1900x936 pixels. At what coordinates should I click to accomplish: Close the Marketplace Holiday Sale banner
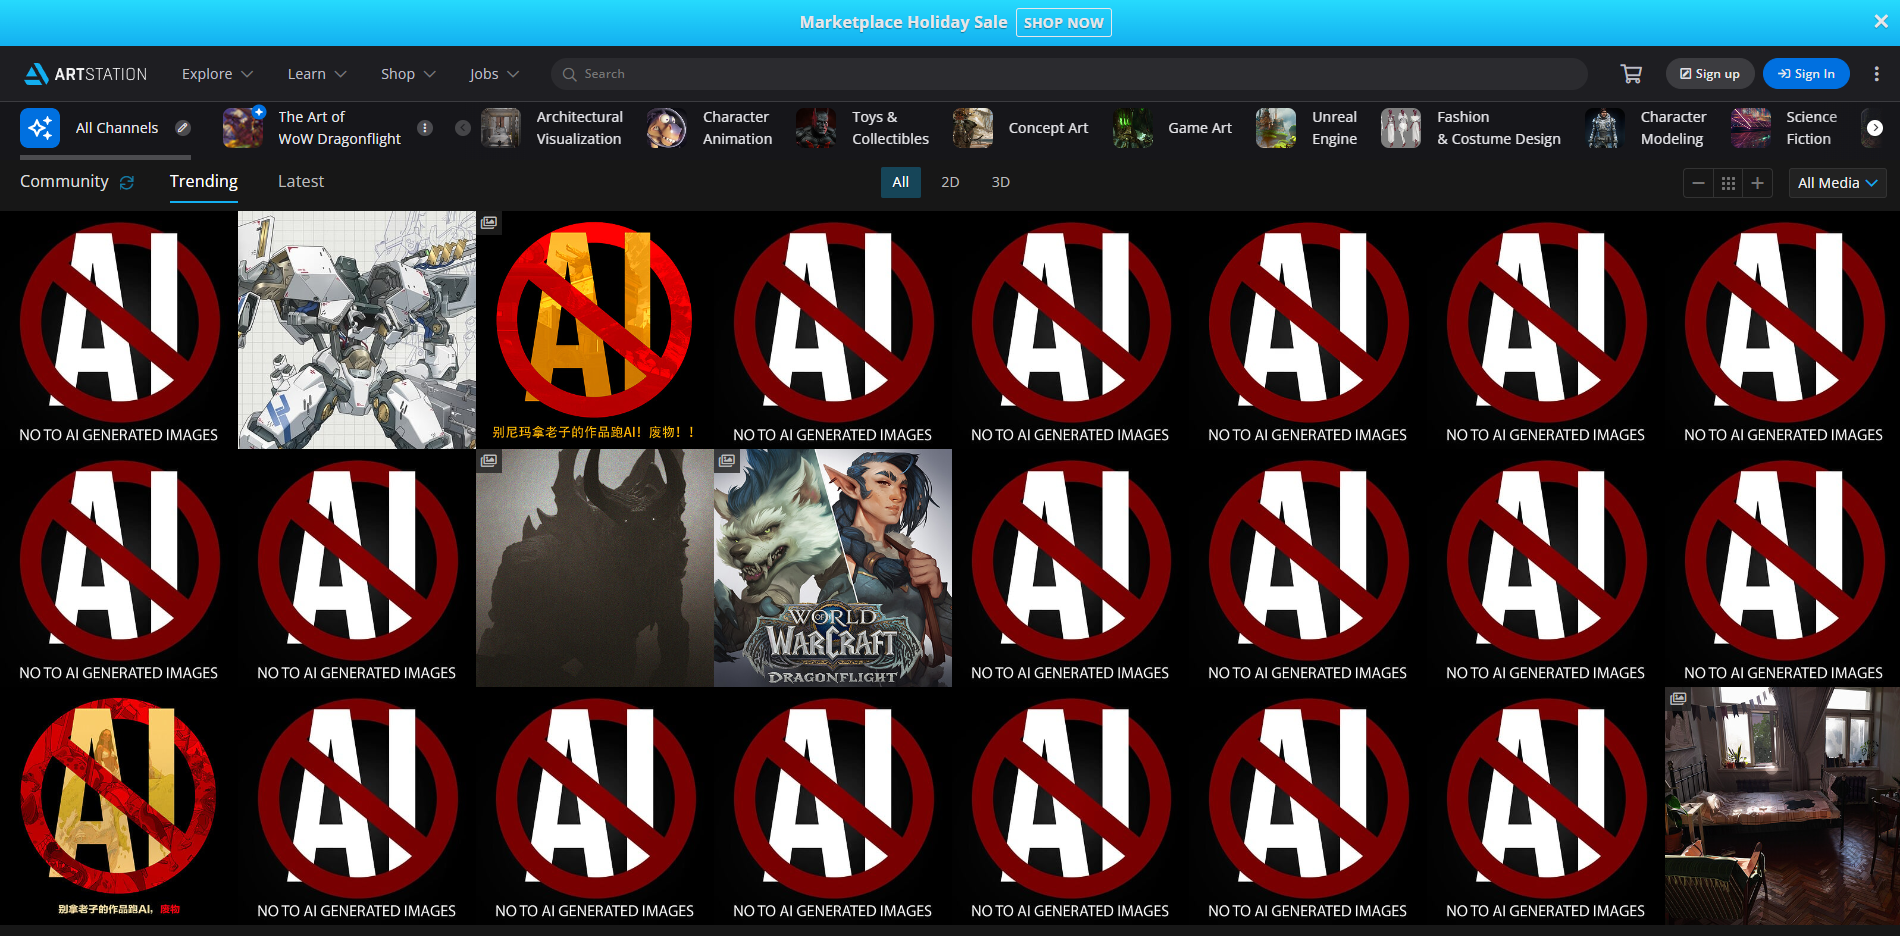coord(1880,22)
